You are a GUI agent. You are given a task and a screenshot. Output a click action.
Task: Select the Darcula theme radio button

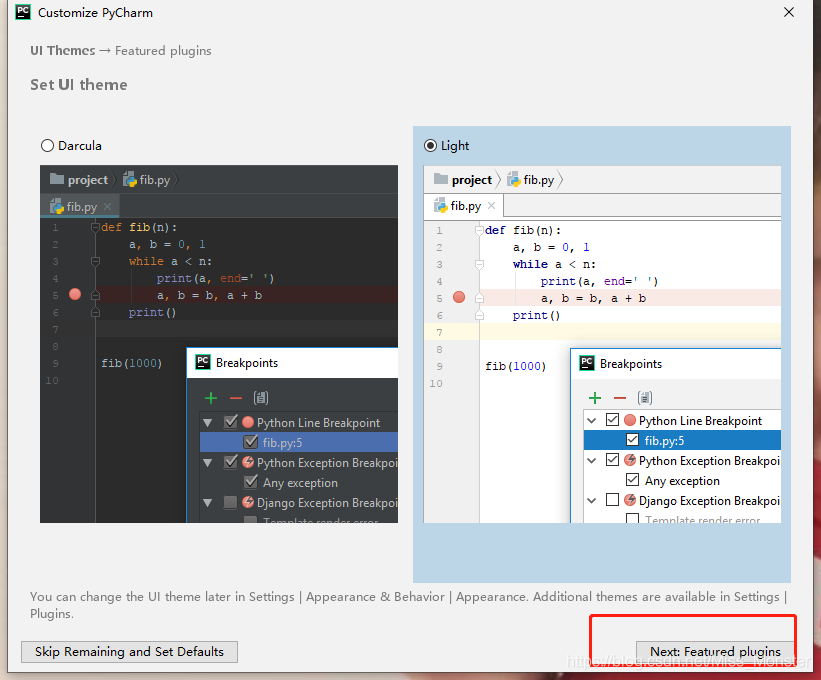47,146
